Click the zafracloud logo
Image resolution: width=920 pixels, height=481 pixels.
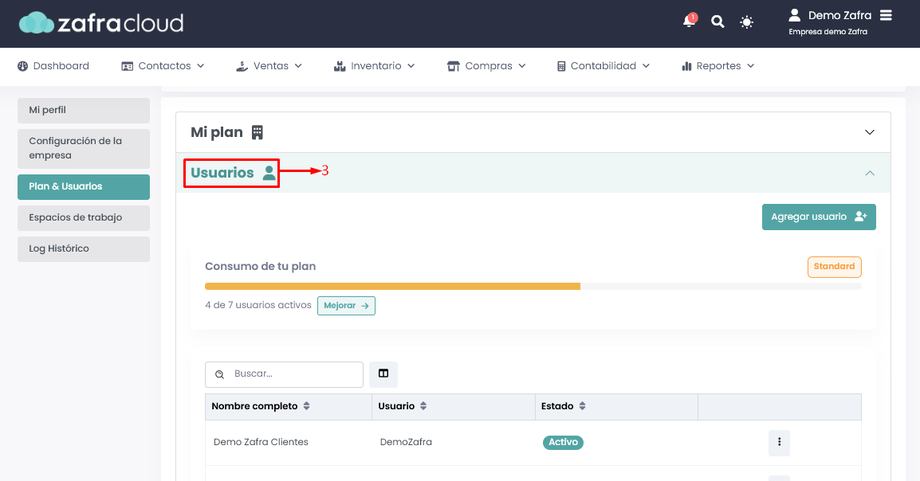coord(101,22)
